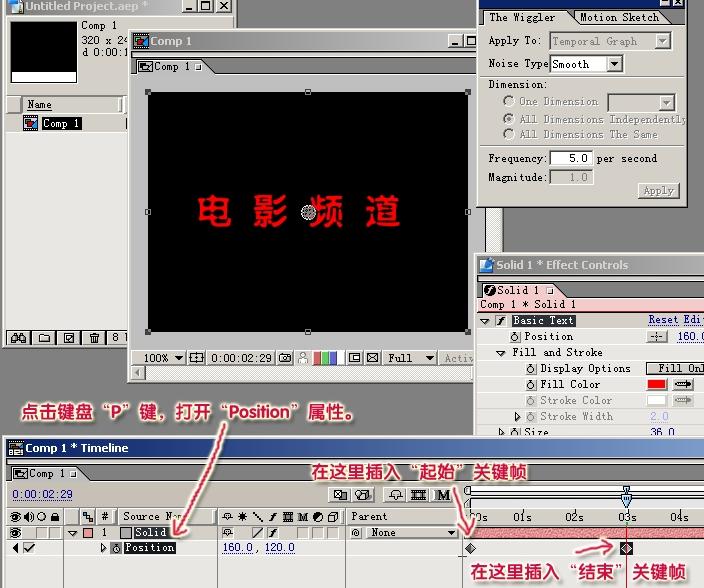The image size is (704, 588).
Task: Click the viewer timecode 0:00:02:29 button
Action: [241, 358]
